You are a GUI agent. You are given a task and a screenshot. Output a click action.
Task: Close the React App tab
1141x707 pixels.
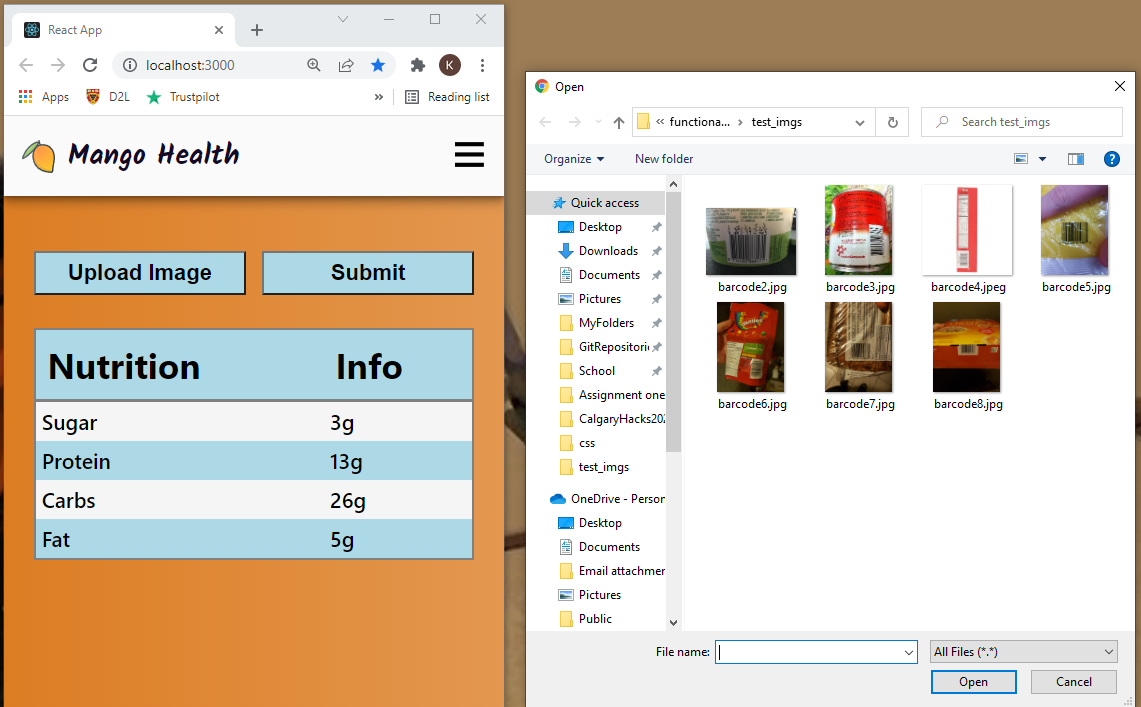point(219,30)
